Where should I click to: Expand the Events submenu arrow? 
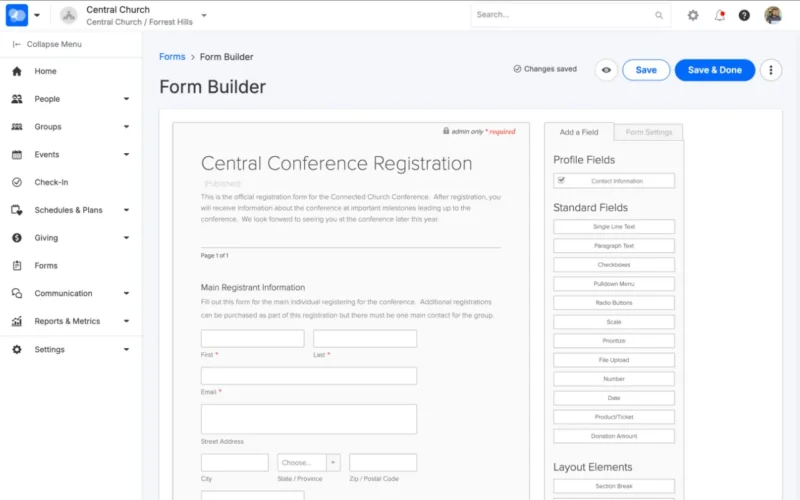(x=126, y=154)
